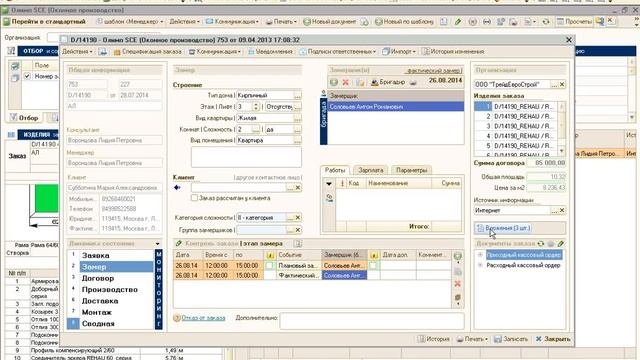Open the Коммуникация menu in the order dialog
640x360 pixels.
coord(215,52)
